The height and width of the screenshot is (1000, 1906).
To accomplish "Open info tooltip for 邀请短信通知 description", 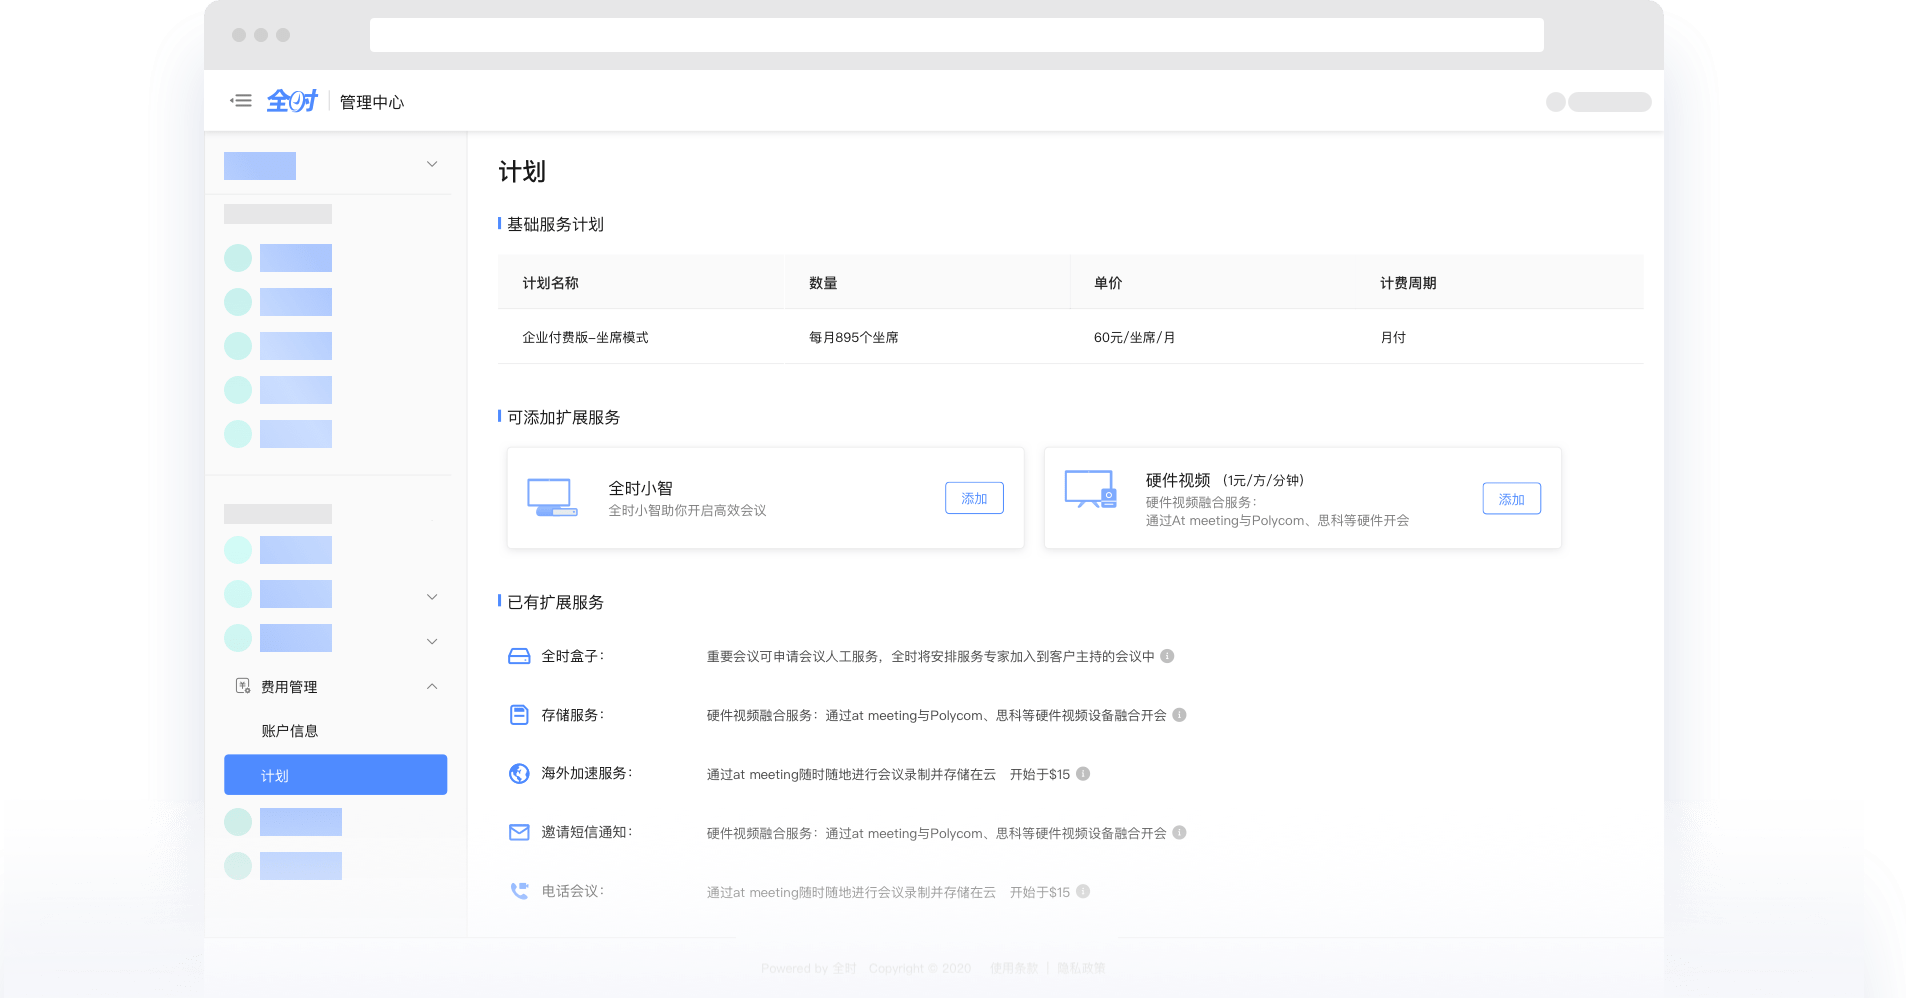I will click(1179, 832).
